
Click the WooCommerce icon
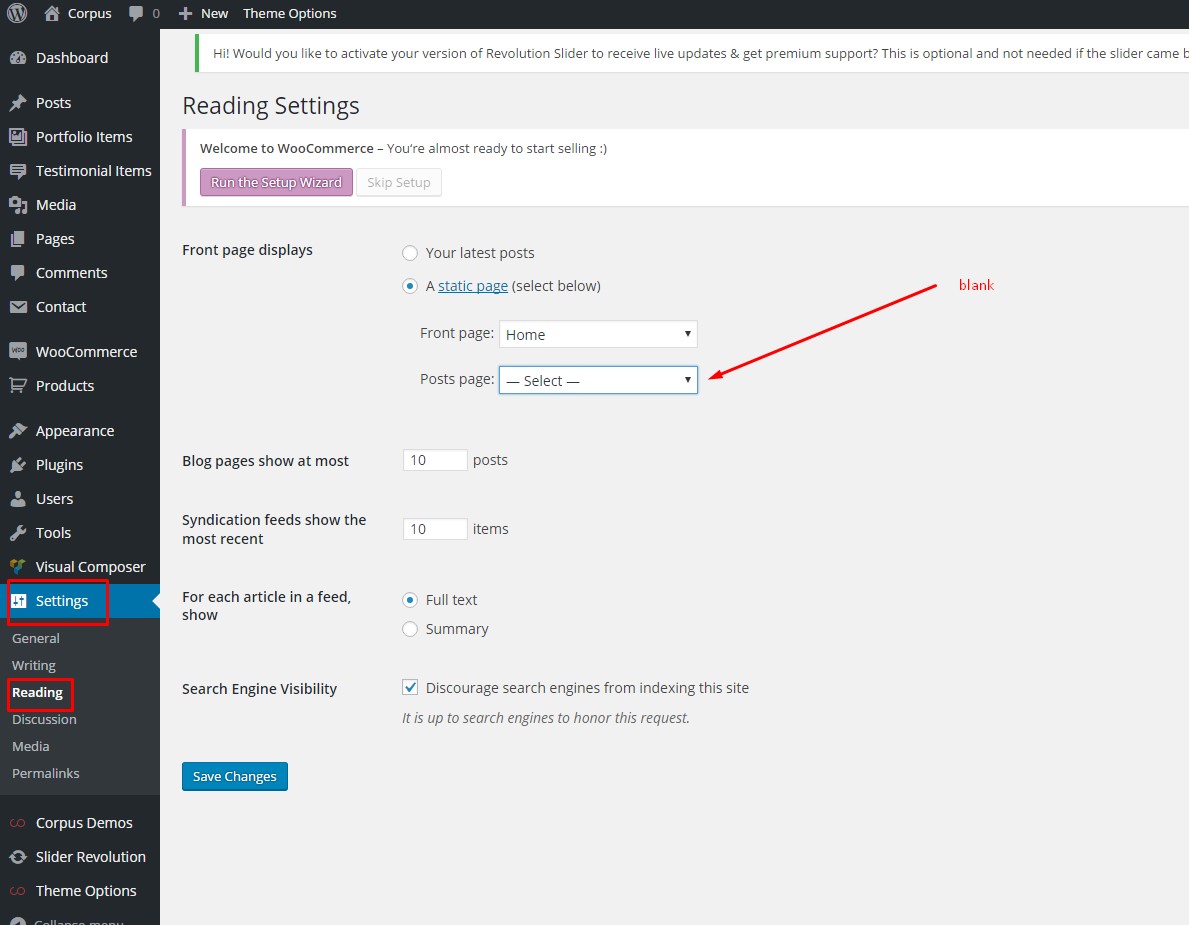(x=18, y=351)
